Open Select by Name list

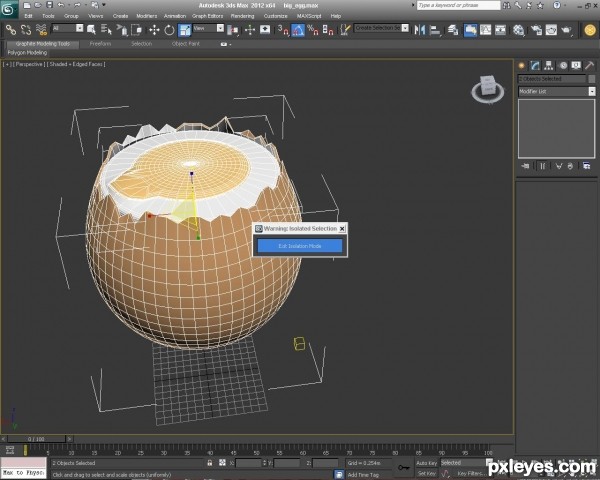(106, 29)
